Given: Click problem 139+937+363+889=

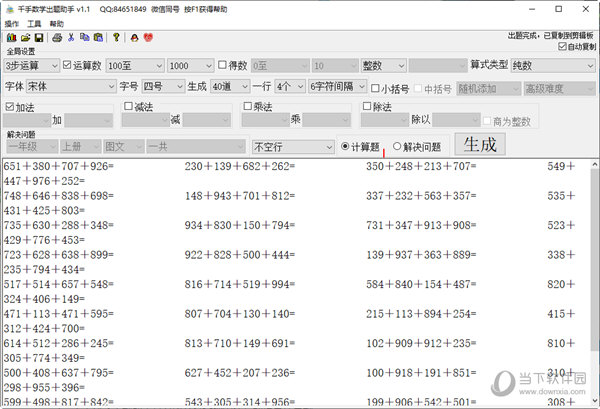Looking at the screenshot, I should click(421, 255).
